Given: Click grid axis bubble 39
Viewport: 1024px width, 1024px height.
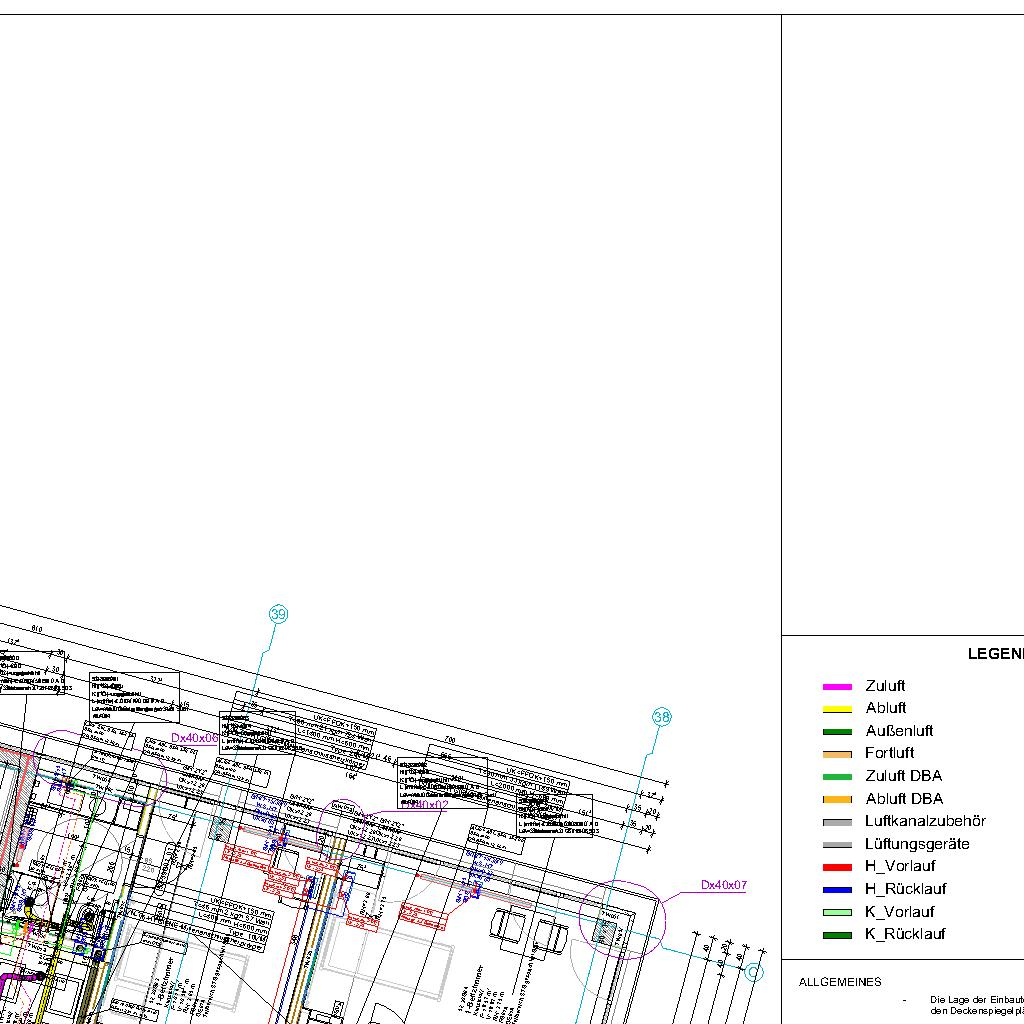Looking at the screenshot, I should pos(278,614).
